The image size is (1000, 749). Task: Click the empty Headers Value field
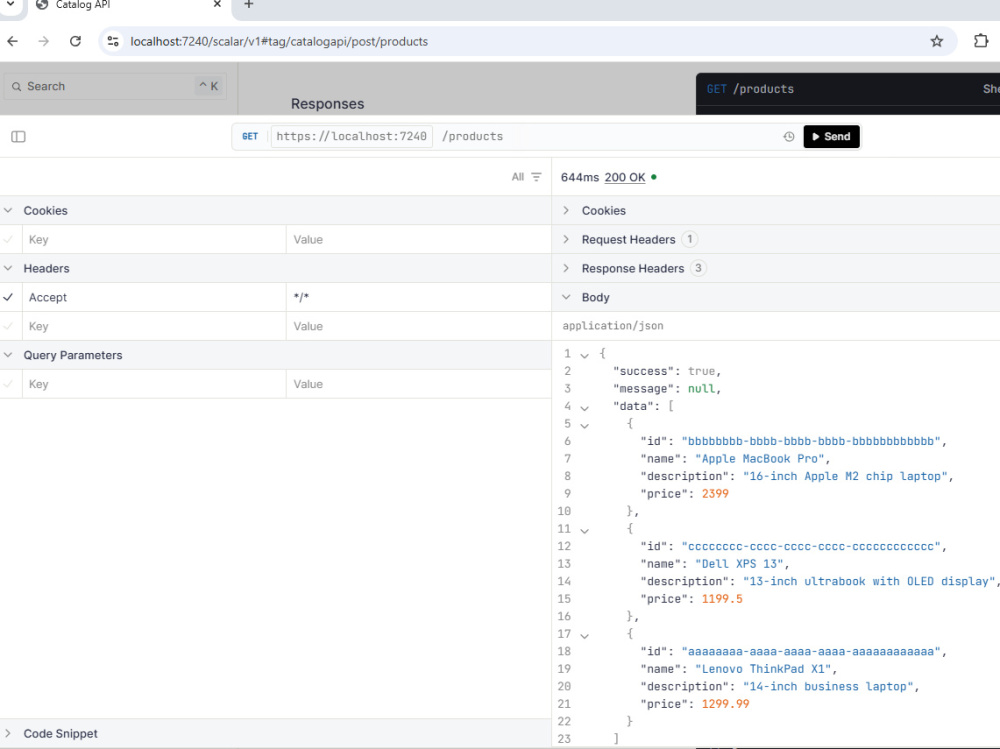418,327
